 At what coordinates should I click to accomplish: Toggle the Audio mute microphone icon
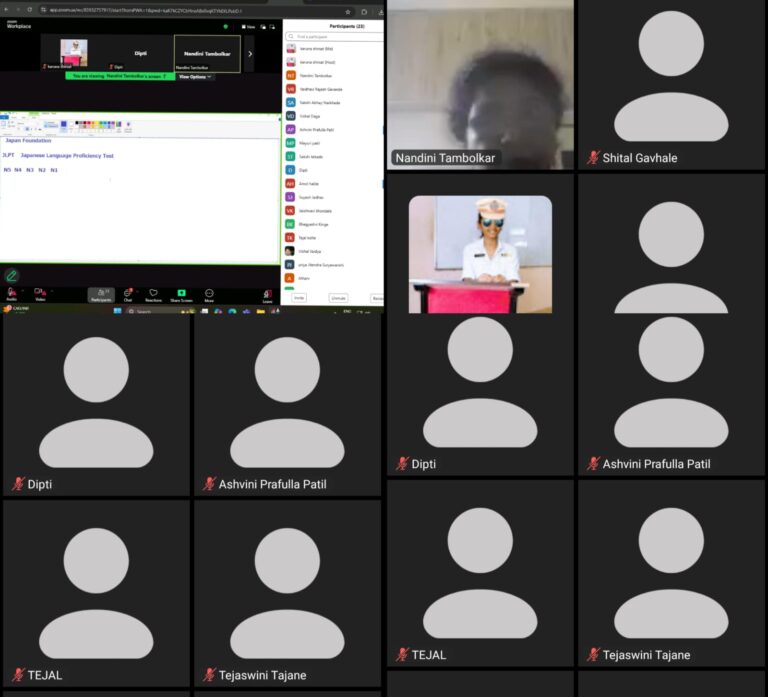coord(11,293)
